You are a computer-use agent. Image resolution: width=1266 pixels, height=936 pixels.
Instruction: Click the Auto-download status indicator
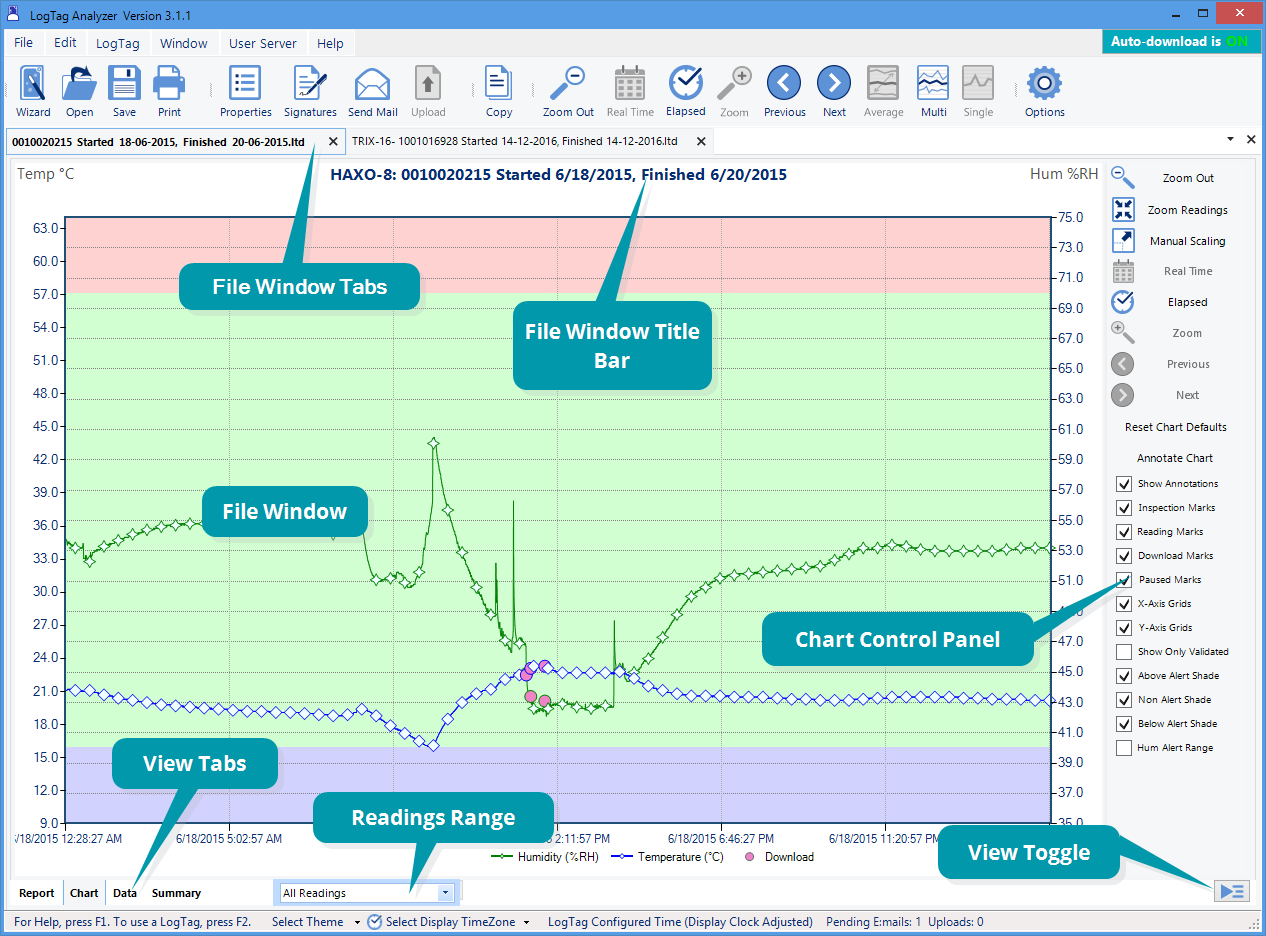(x=1180, y=42)
